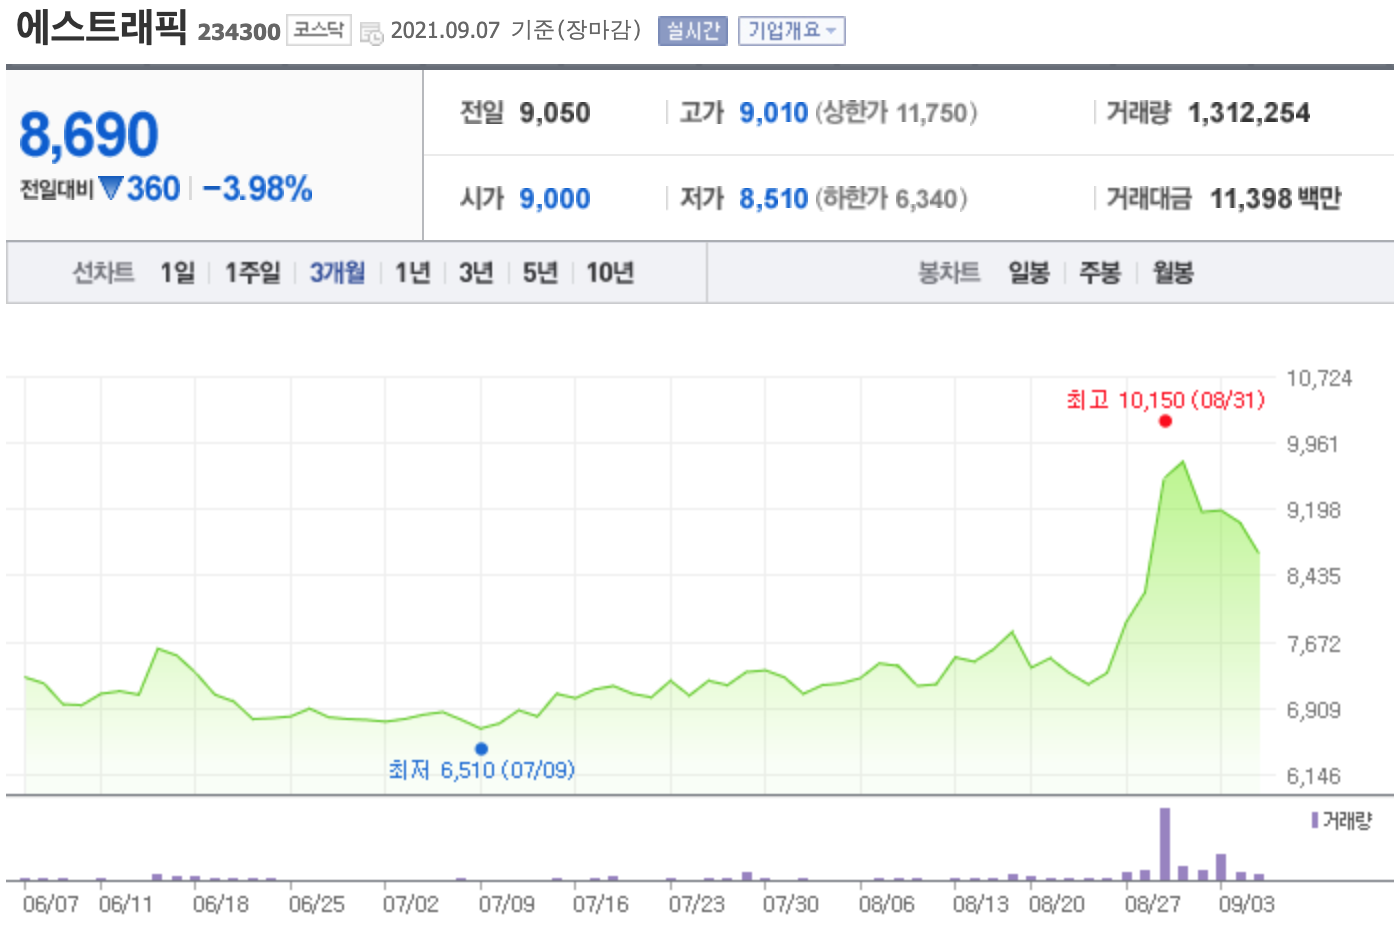This screenshot has height=936, width=1394.
Task: Click the -3.98% change rate text
Action: click(x=257, y=188)
